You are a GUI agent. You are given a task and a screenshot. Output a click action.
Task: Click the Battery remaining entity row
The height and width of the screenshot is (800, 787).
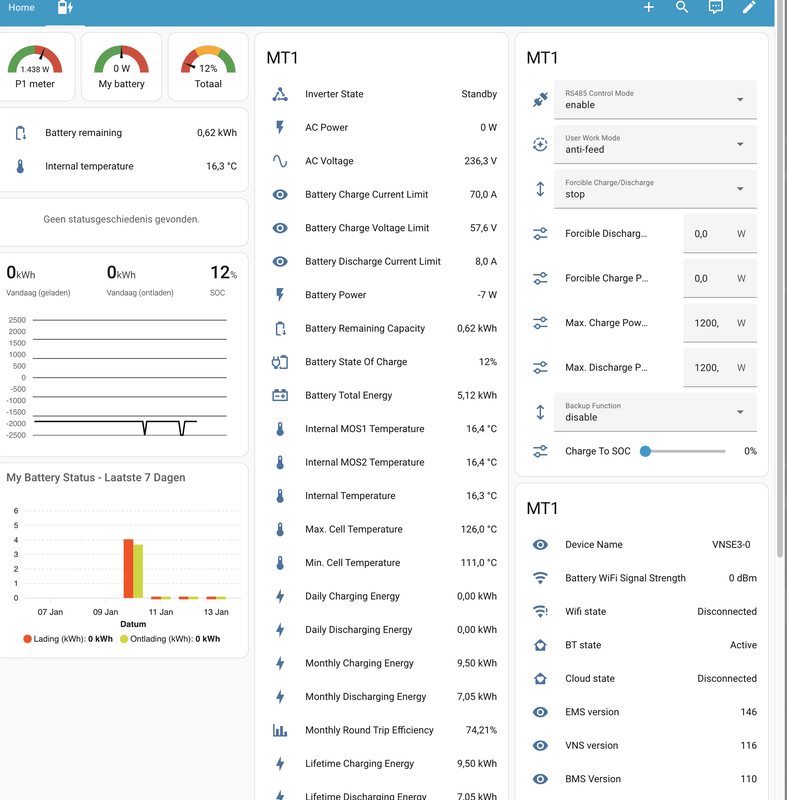click(125, 133)
